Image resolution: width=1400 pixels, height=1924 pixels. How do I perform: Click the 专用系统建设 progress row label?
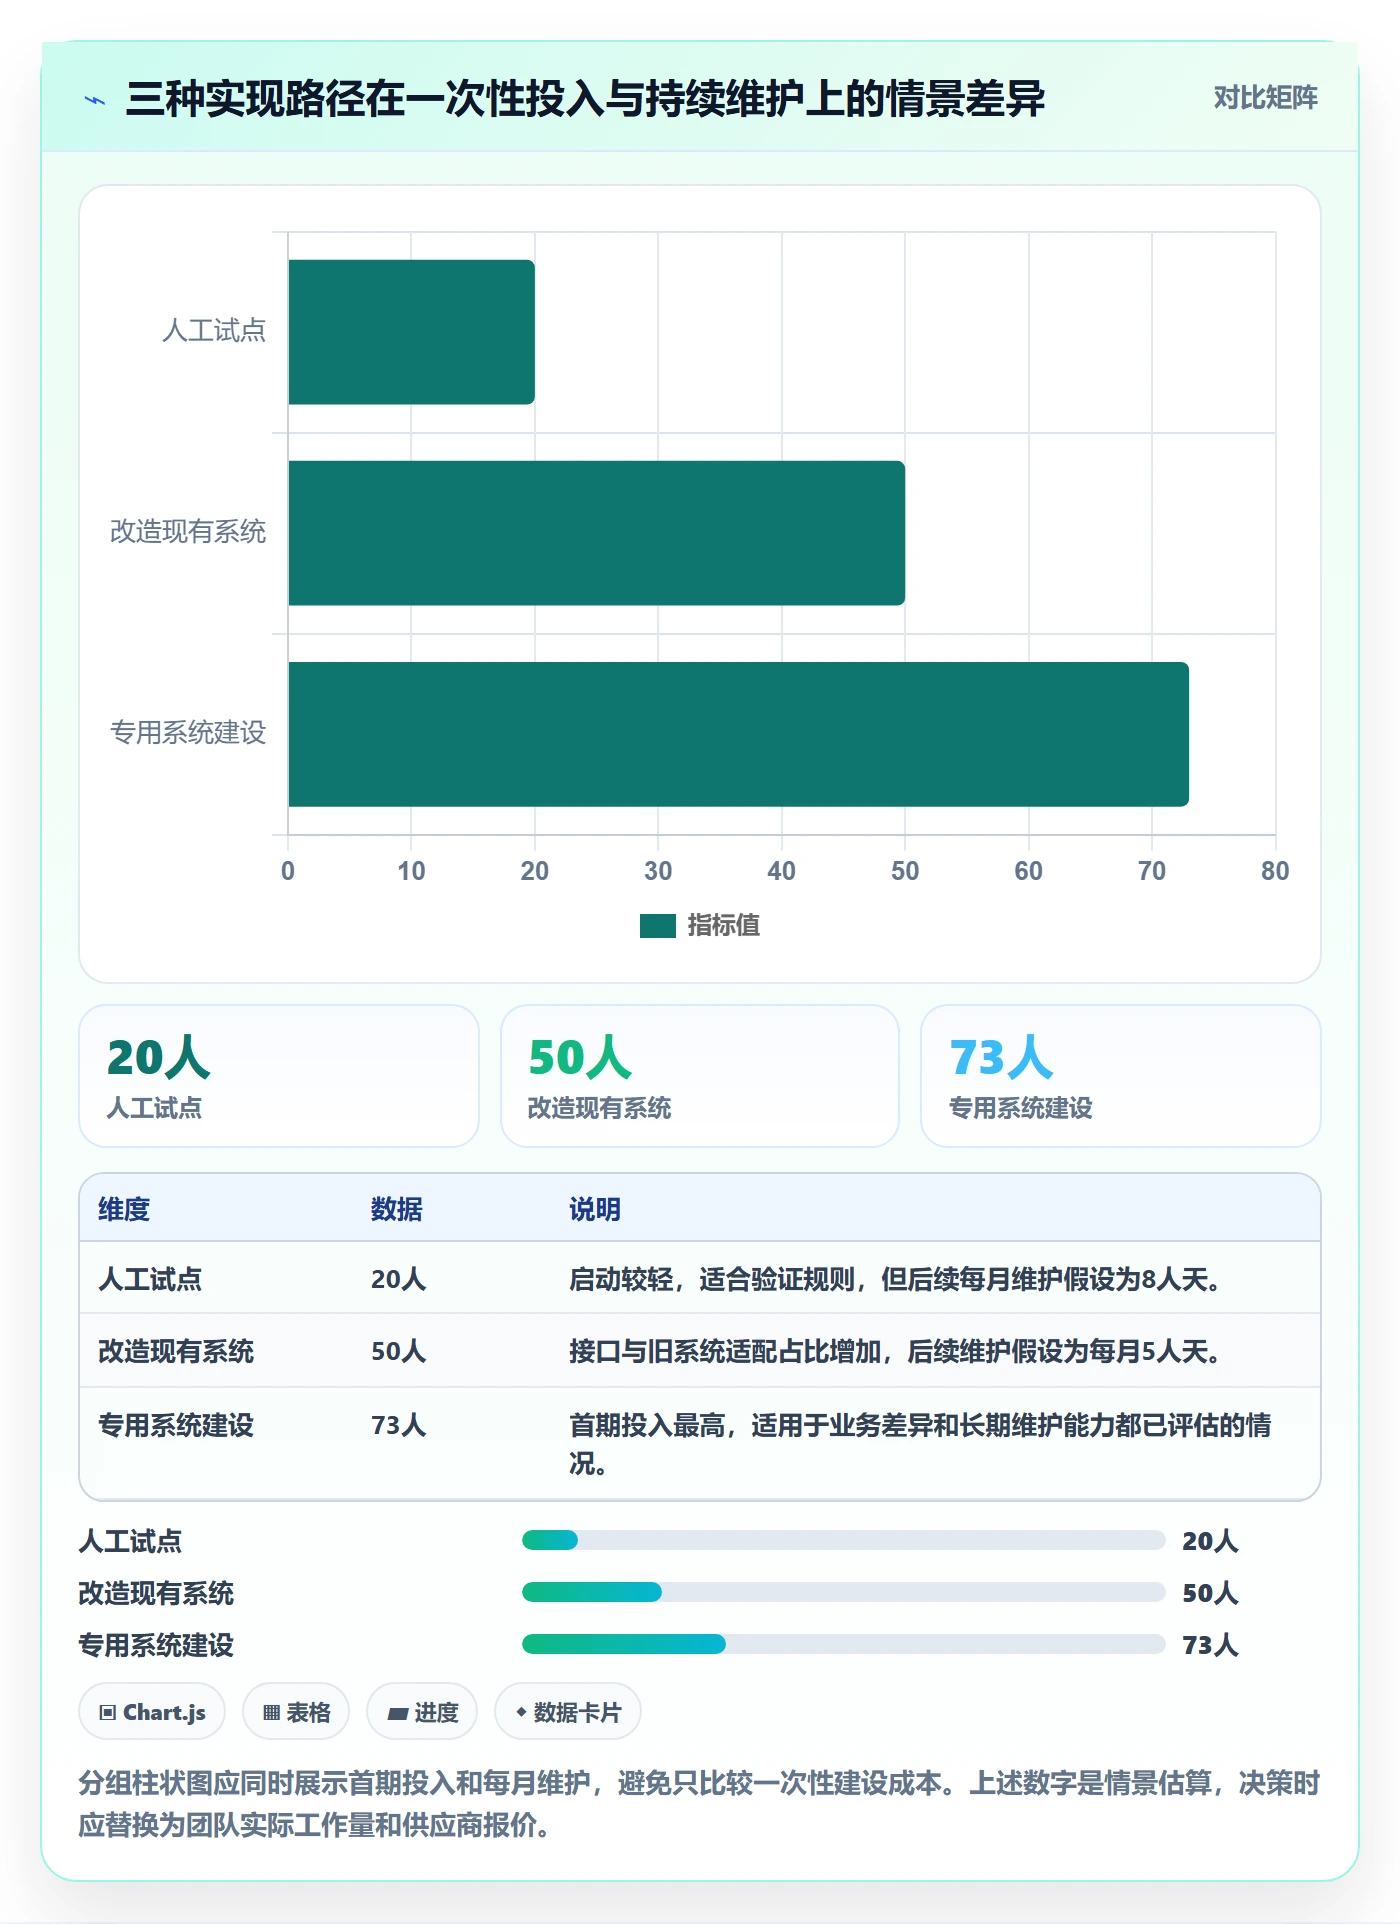(x=157, y=1645)
